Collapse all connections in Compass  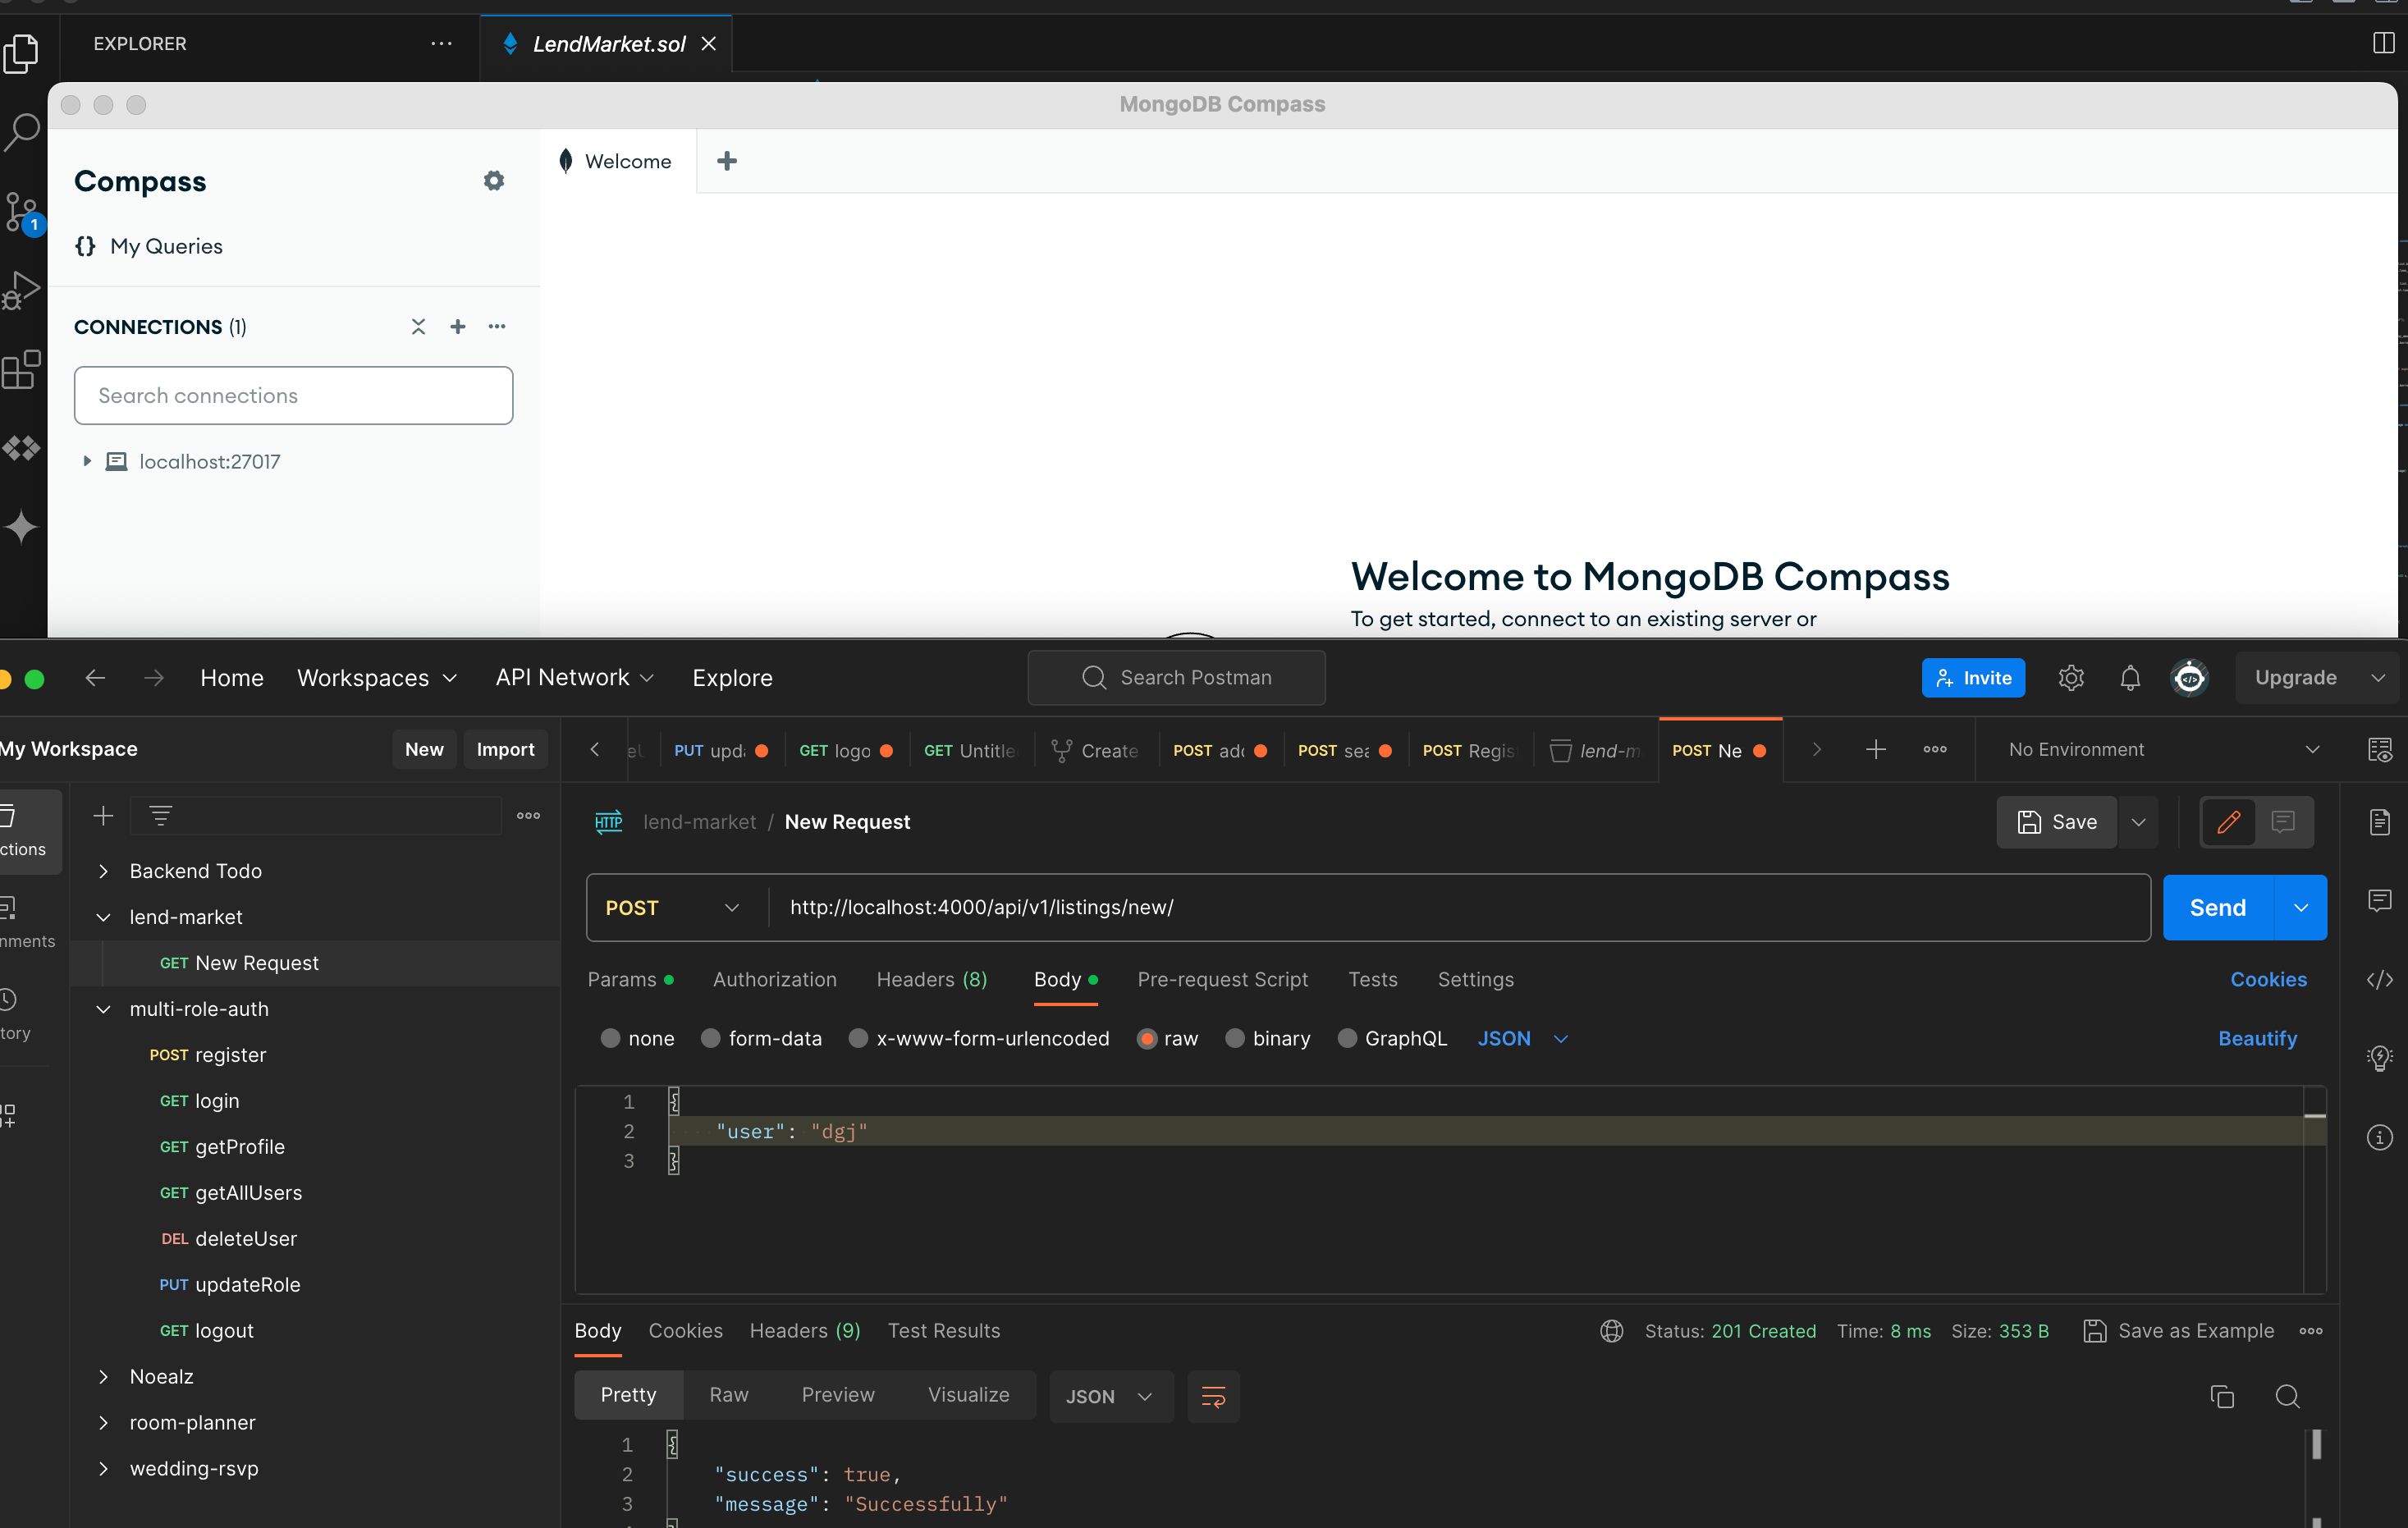coord(418,327)
